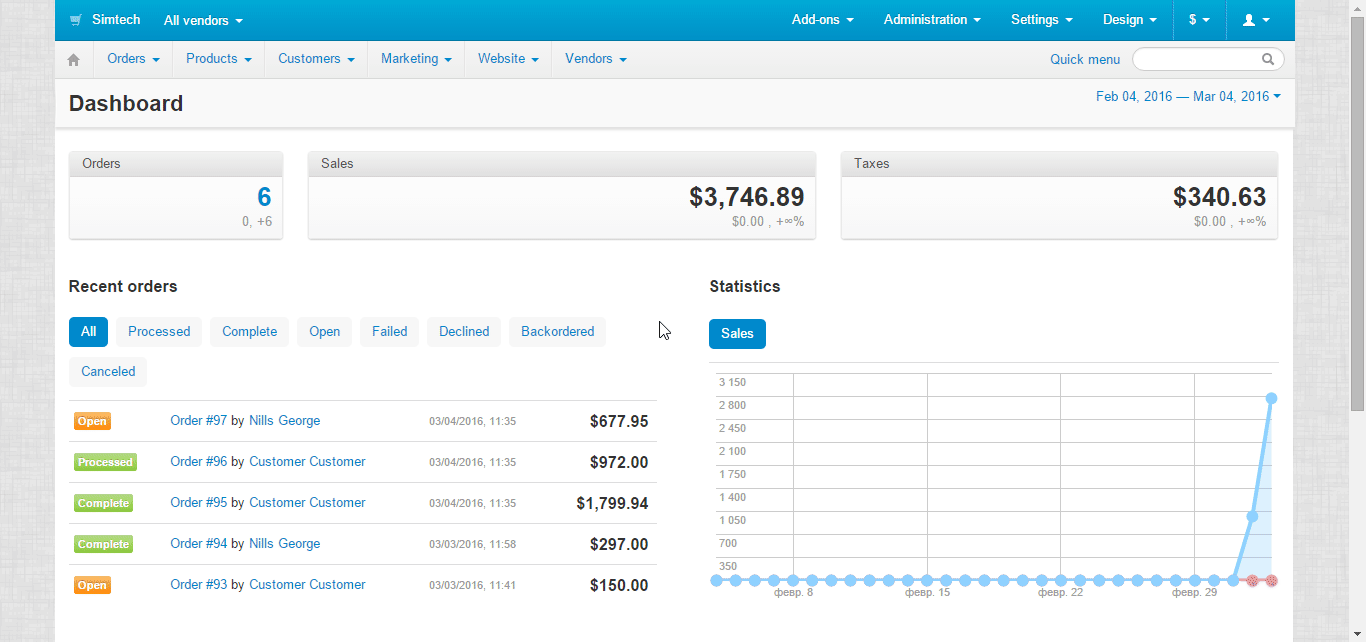Click the $3,746.89 sales total
1366x642 pixels.
pos(746,197)
